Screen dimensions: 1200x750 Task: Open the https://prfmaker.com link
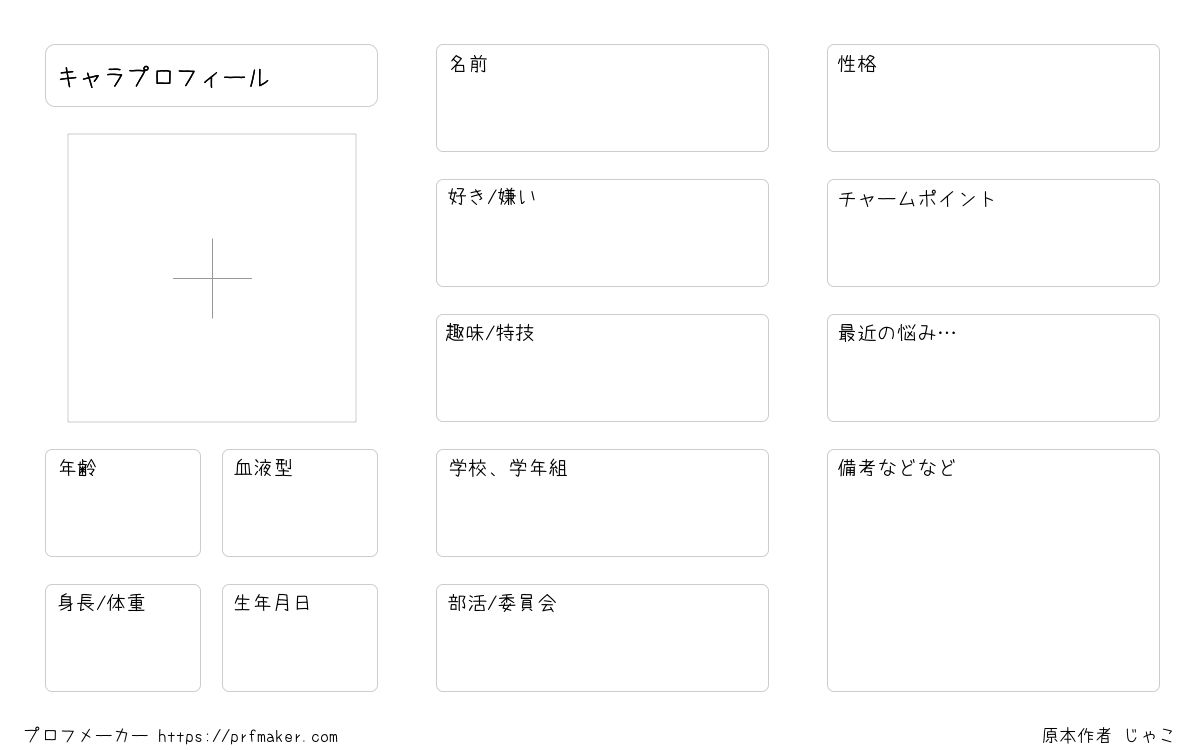248,737
